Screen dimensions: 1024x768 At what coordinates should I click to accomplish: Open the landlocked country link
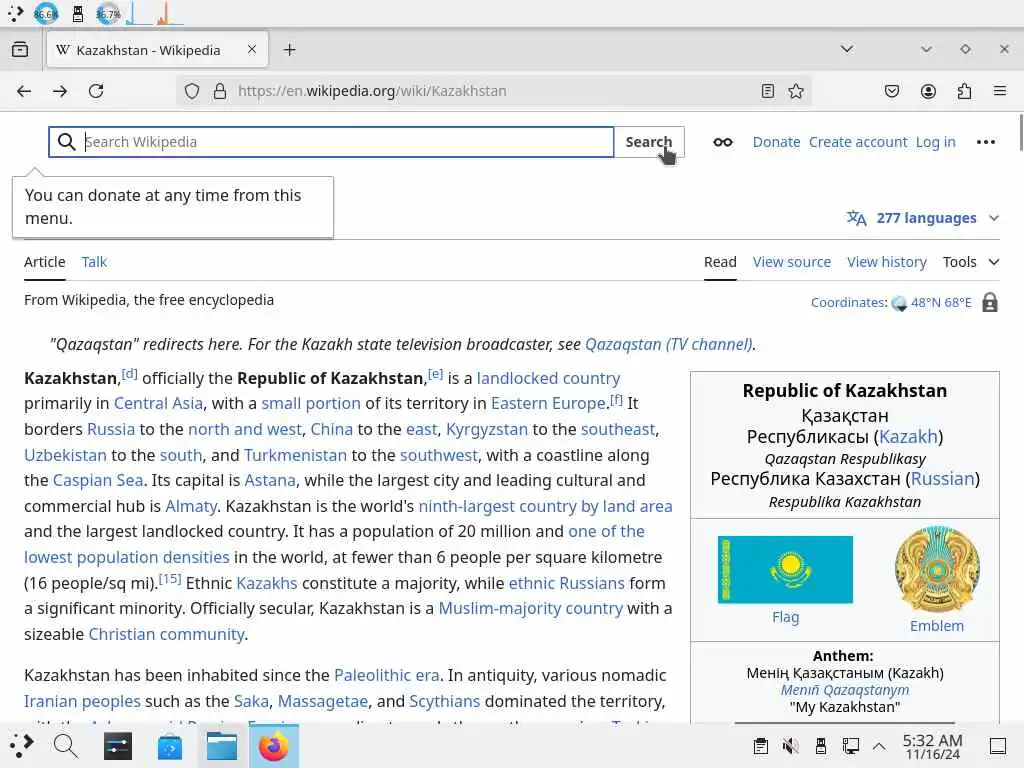tap(548, 378)
